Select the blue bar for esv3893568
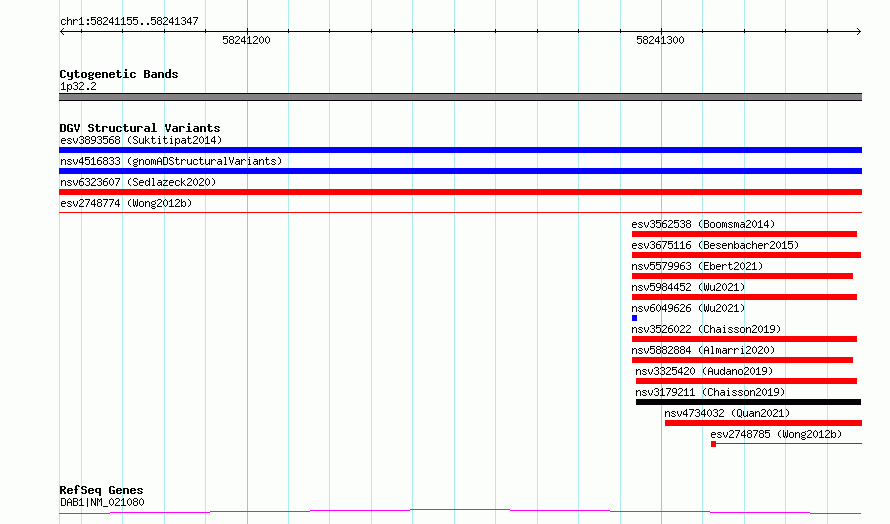This screenshot has height=524, width=890. [x=460, y=150]
